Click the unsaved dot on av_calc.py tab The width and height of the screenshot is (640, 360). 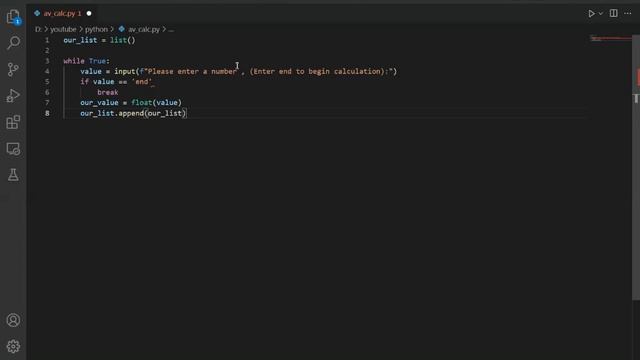click(x=89, y=13)
